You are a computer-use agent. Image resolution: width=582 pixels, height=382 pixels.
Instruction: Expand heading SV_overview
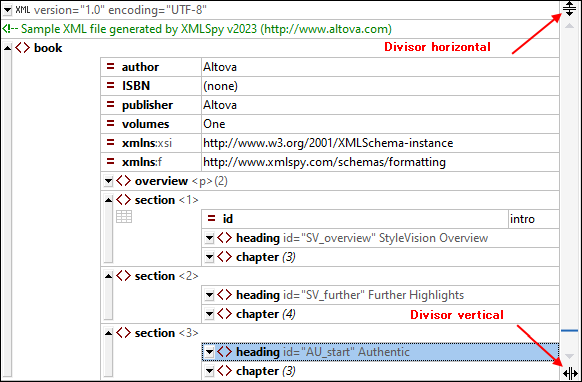pyautogui.click(x=209, y=238)
